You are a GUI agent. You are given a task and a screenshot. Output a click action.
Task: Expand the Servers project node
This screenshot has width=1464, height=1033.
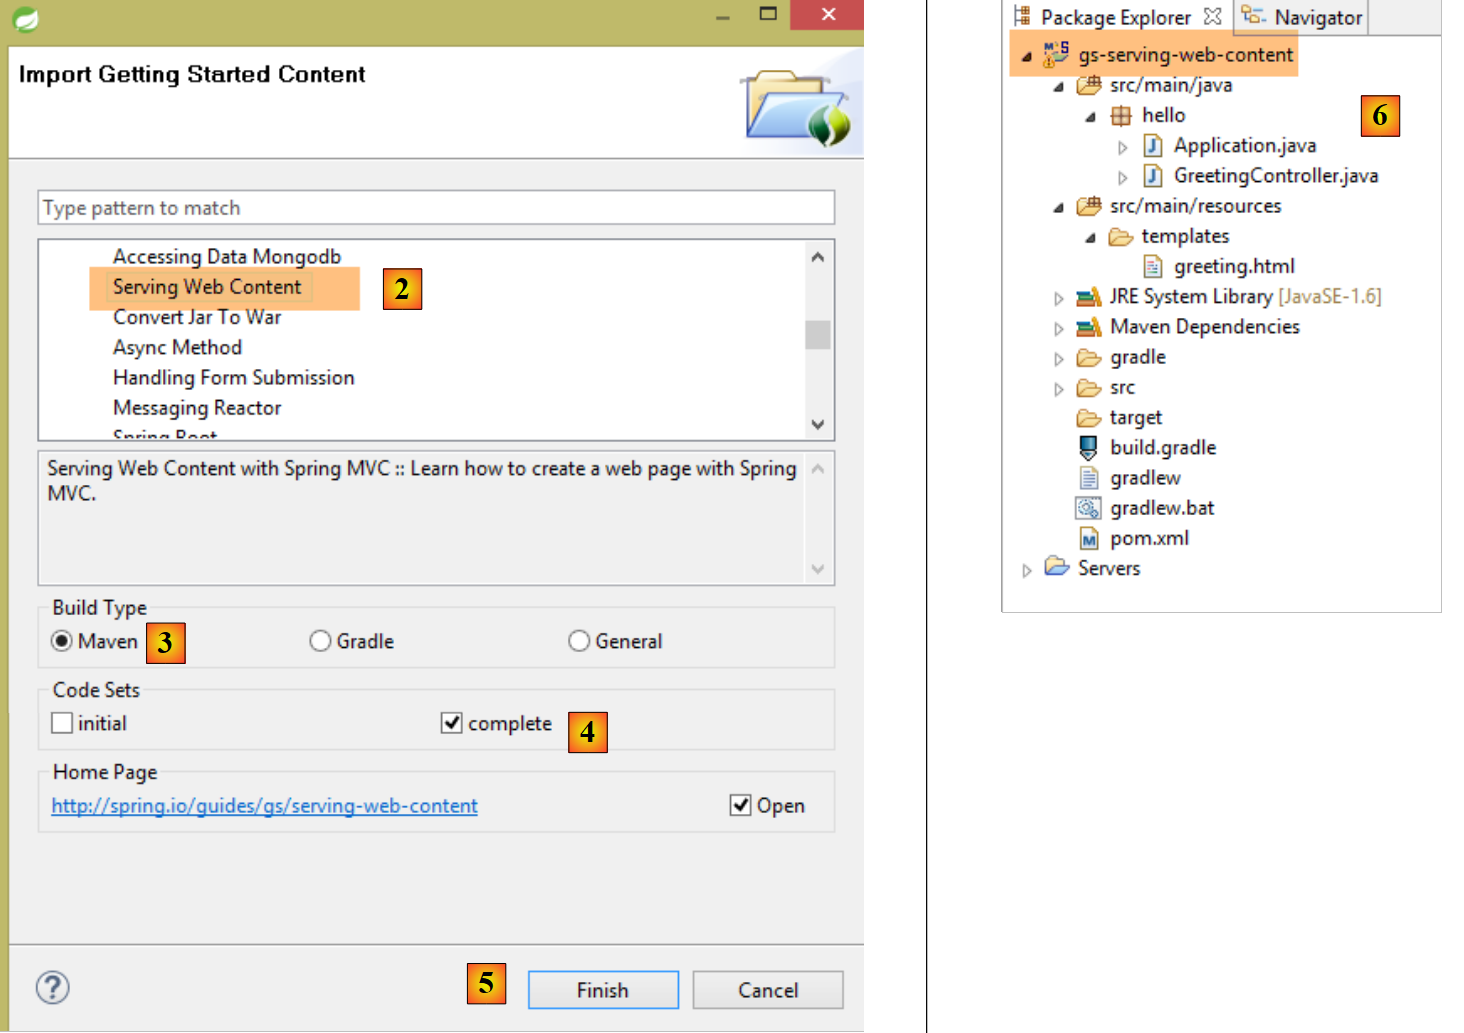pyautogui.click(x=1027, y=570)
